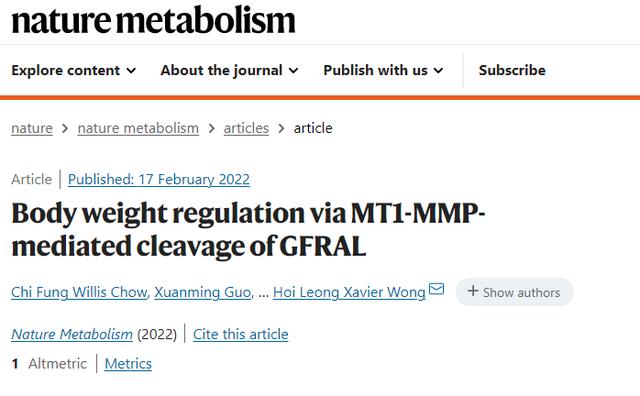Viewport: 640px width, 396px height.
Task: Open author Xuanming Guo link
Action: pyautogui.click(x=202, y=292)
